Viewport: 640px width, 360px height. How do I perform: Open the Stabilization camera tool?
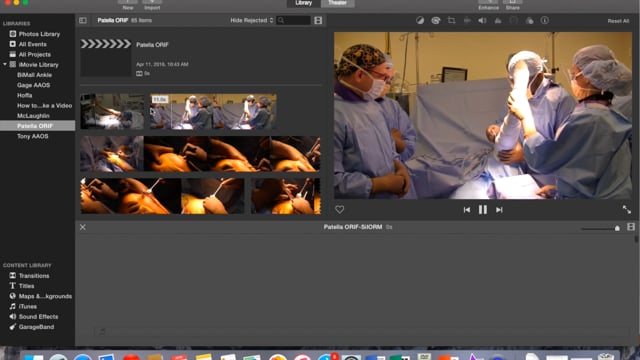(467, 20)
